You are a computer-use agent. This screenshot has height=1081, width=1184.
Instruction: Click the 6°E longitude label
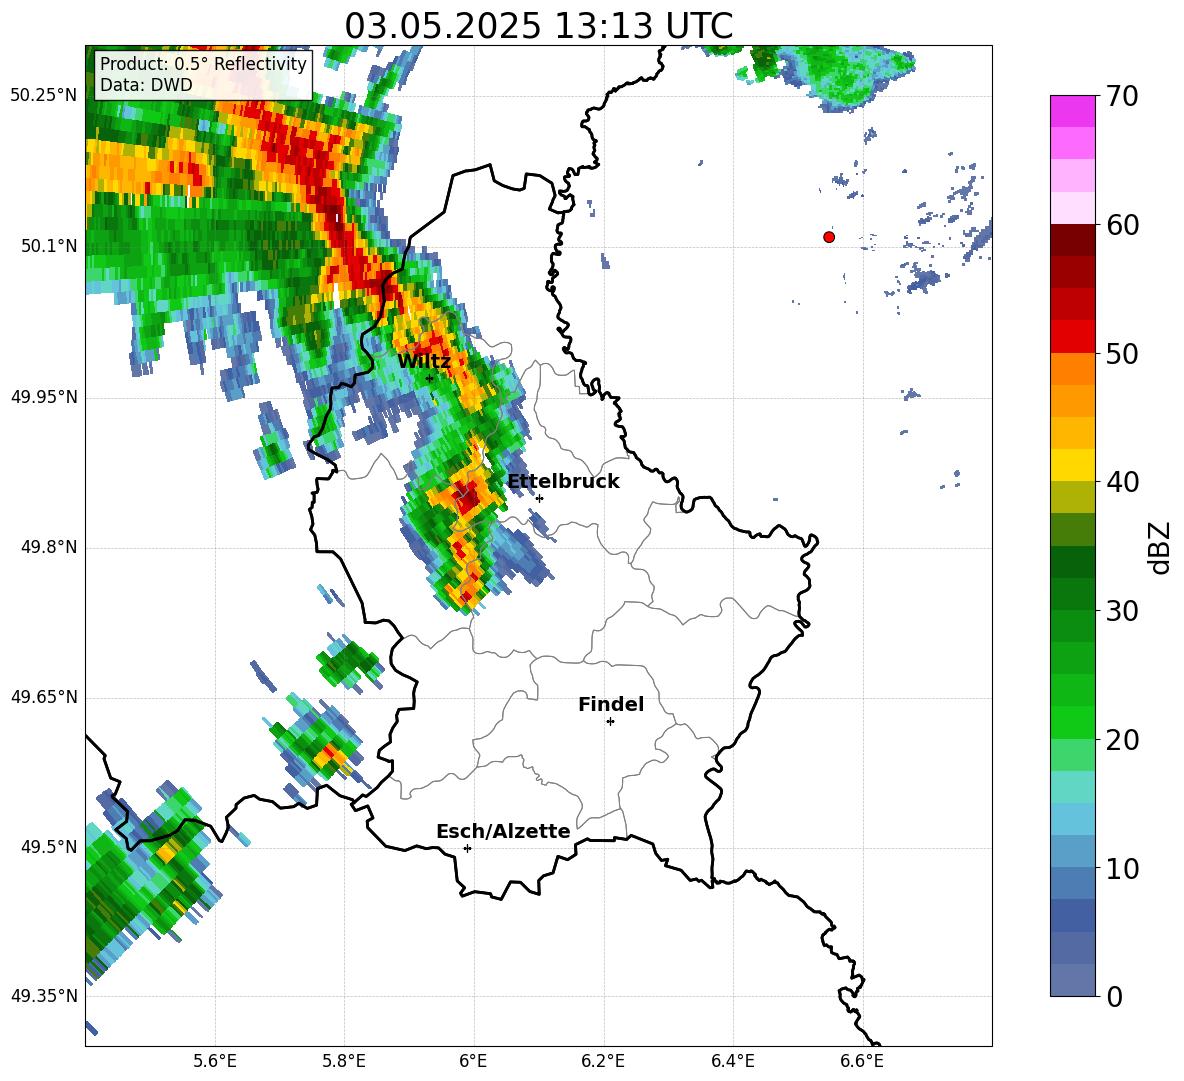tap(473, 1061)
